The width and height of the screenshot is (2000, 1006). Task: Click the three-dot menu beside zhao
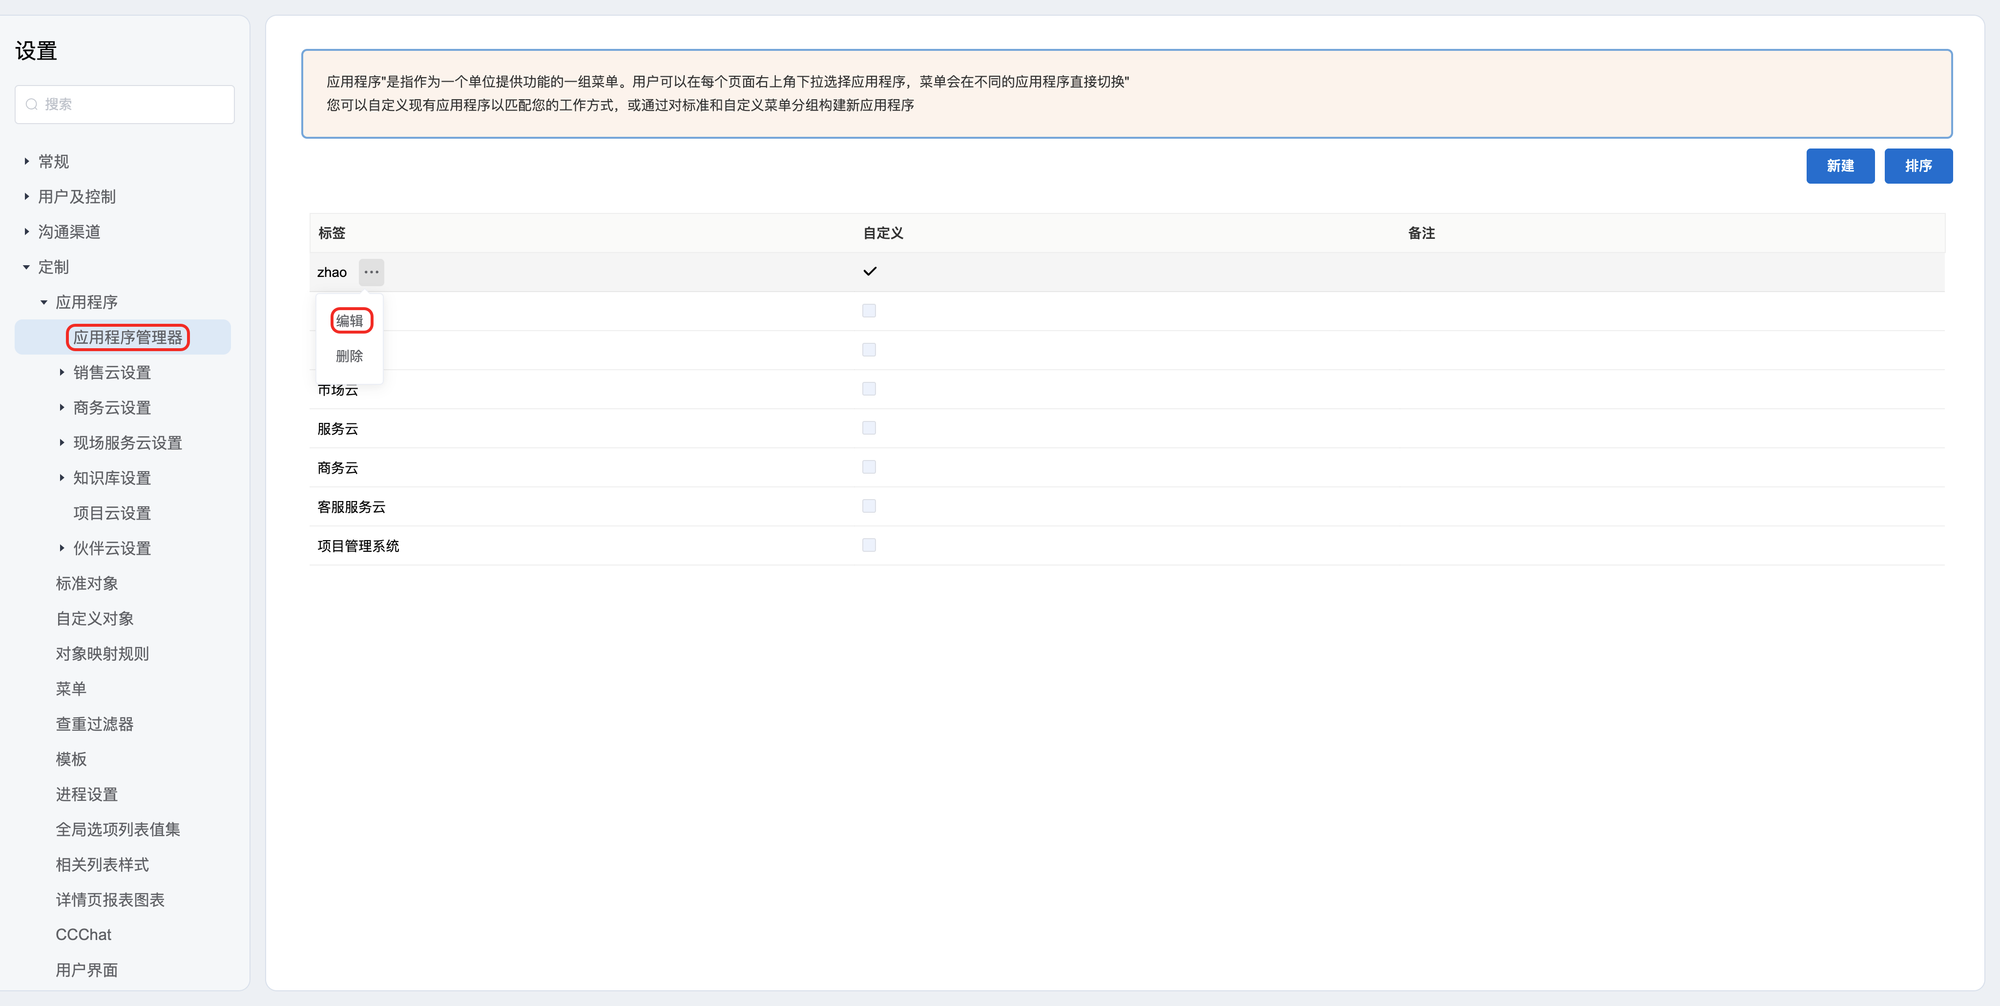tap(371, 272)
